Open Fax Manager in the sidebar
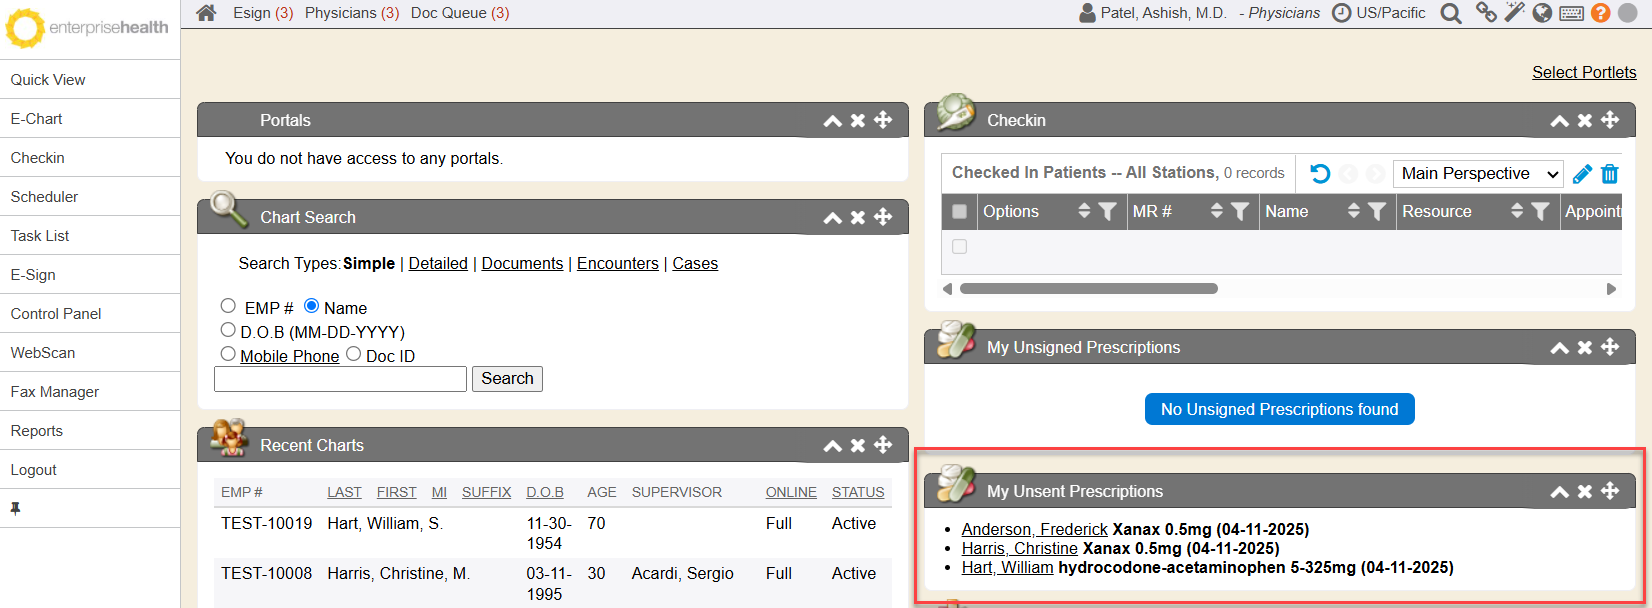 tap(55, 392)
